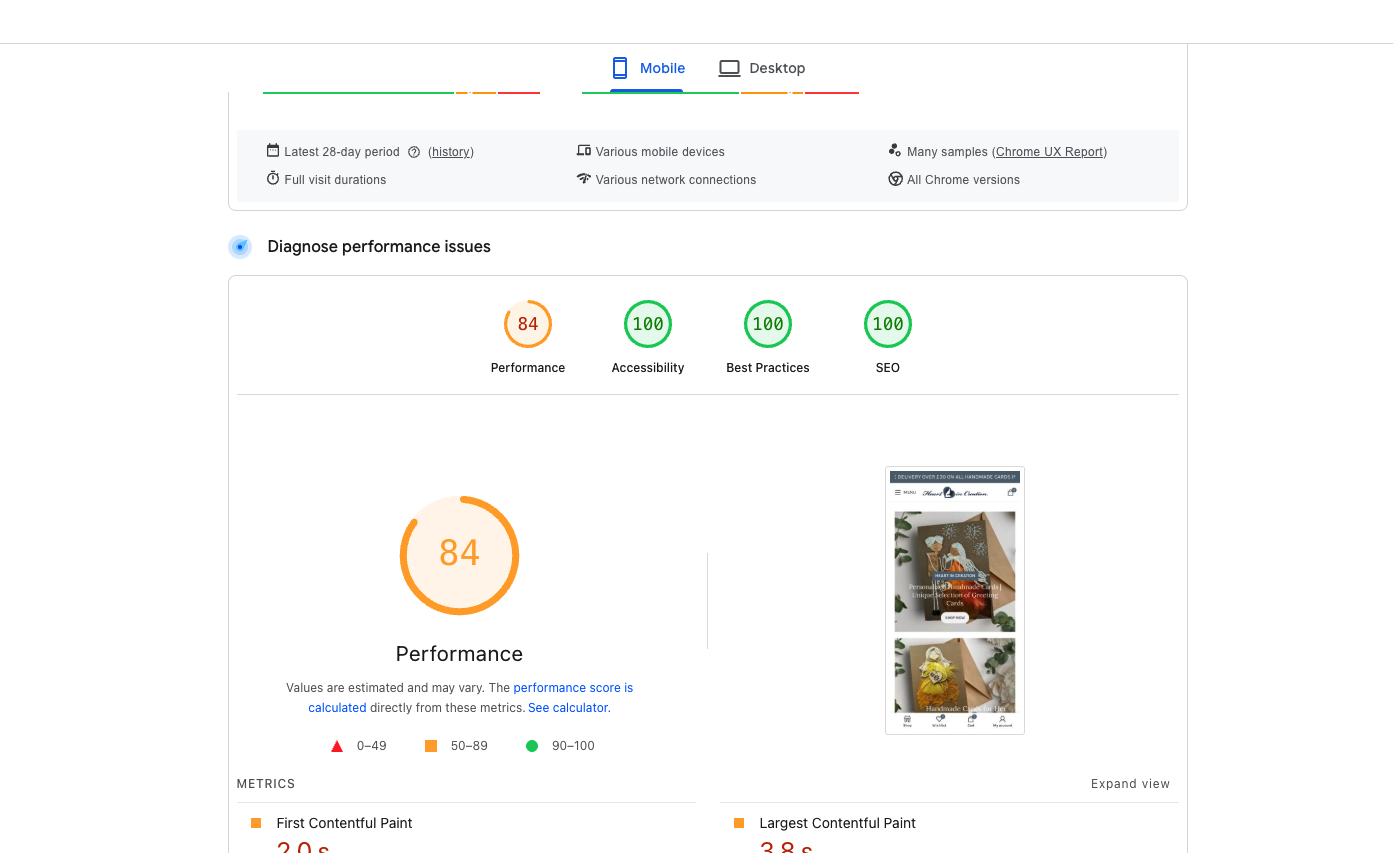Click the large 84 Performance gauge

tap(459, 555)
